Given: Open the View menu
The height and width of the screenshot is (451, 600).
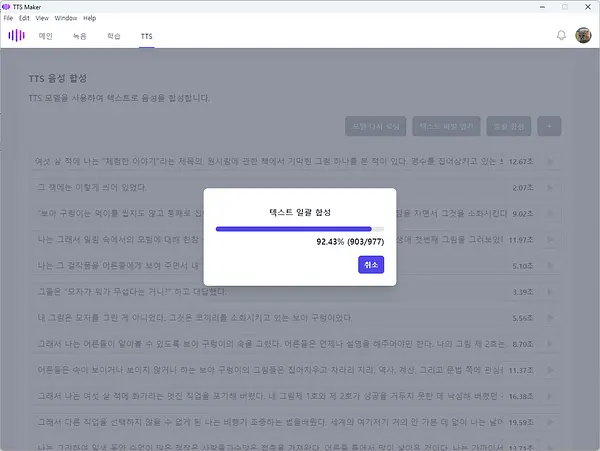Looking at the screenshot, I should pyautogui.click(x=42, y=18).
